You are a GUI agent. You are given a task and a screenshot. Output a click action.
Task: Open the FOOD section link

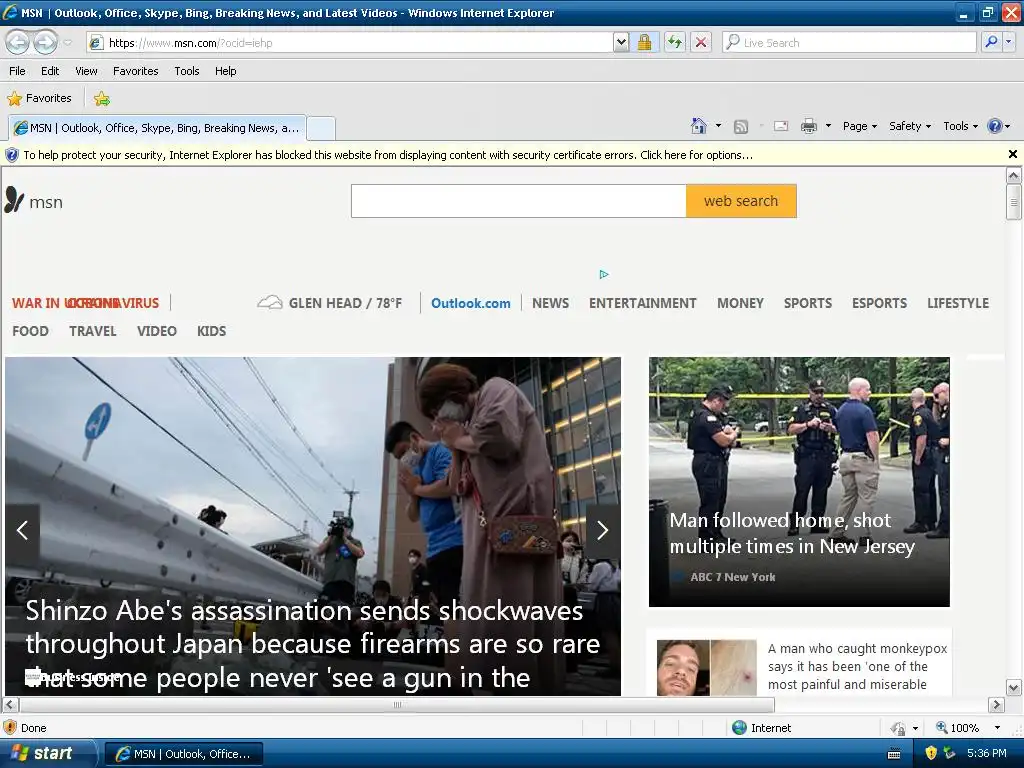click(x=30, y=331)
